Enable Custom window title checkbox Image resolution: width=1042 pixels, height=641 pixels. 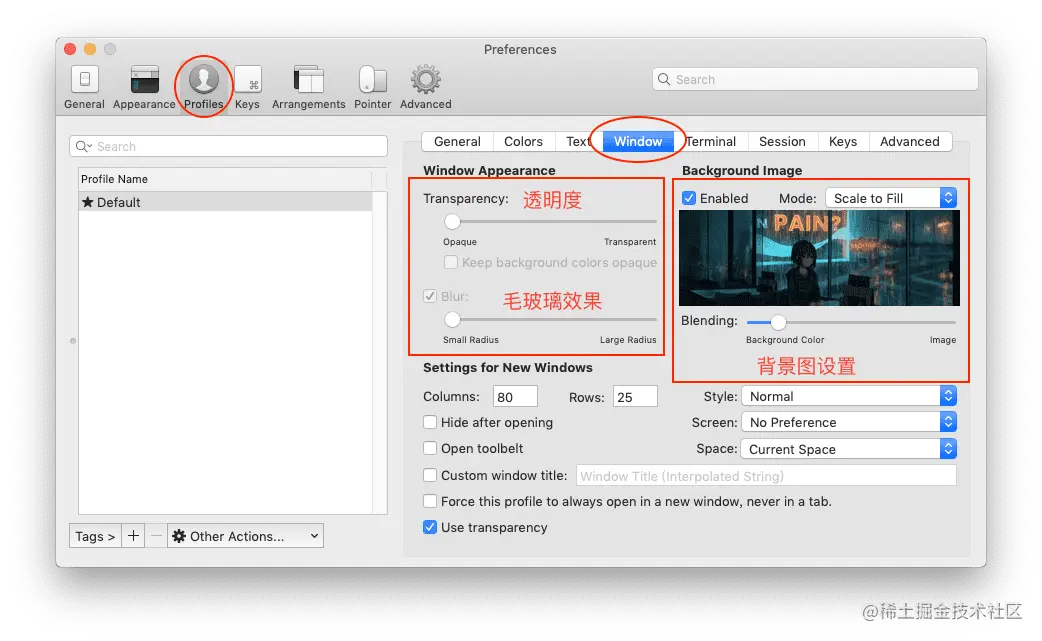(x=430, y=475)
